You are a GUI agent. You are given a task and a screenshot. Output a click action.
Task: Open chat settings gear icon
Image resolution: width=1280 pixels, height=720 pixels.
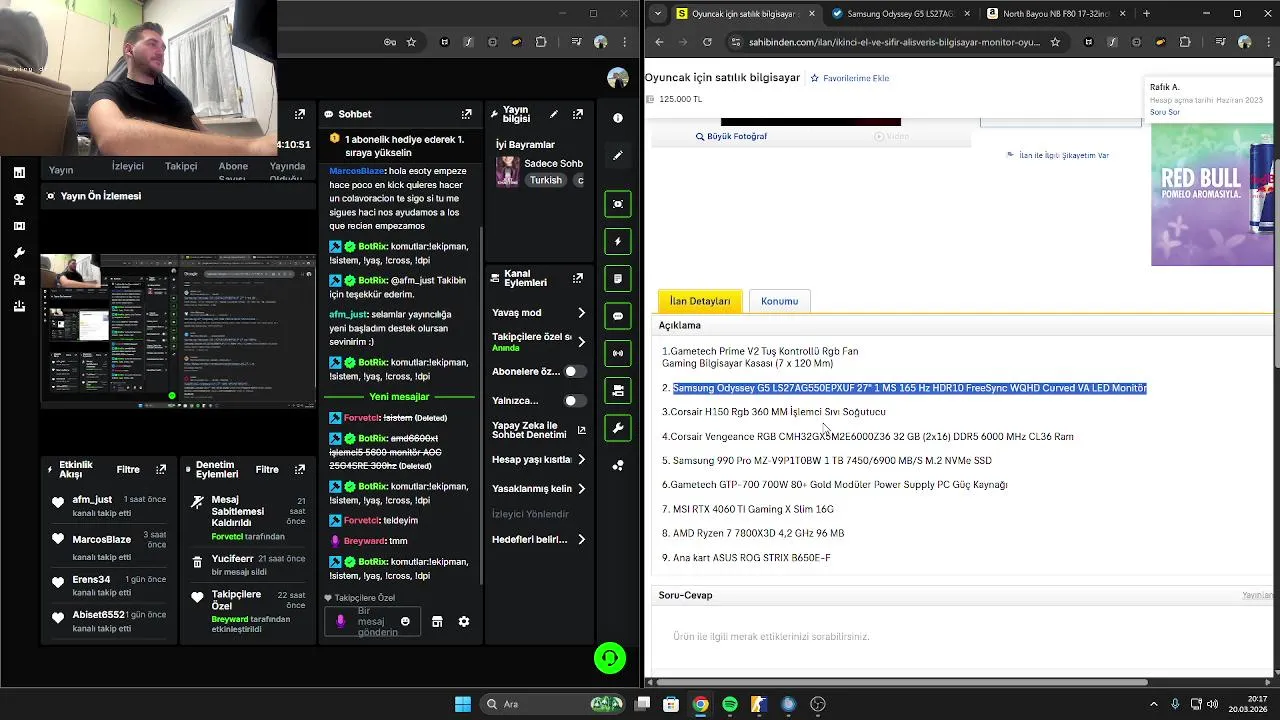pos(464,621)
